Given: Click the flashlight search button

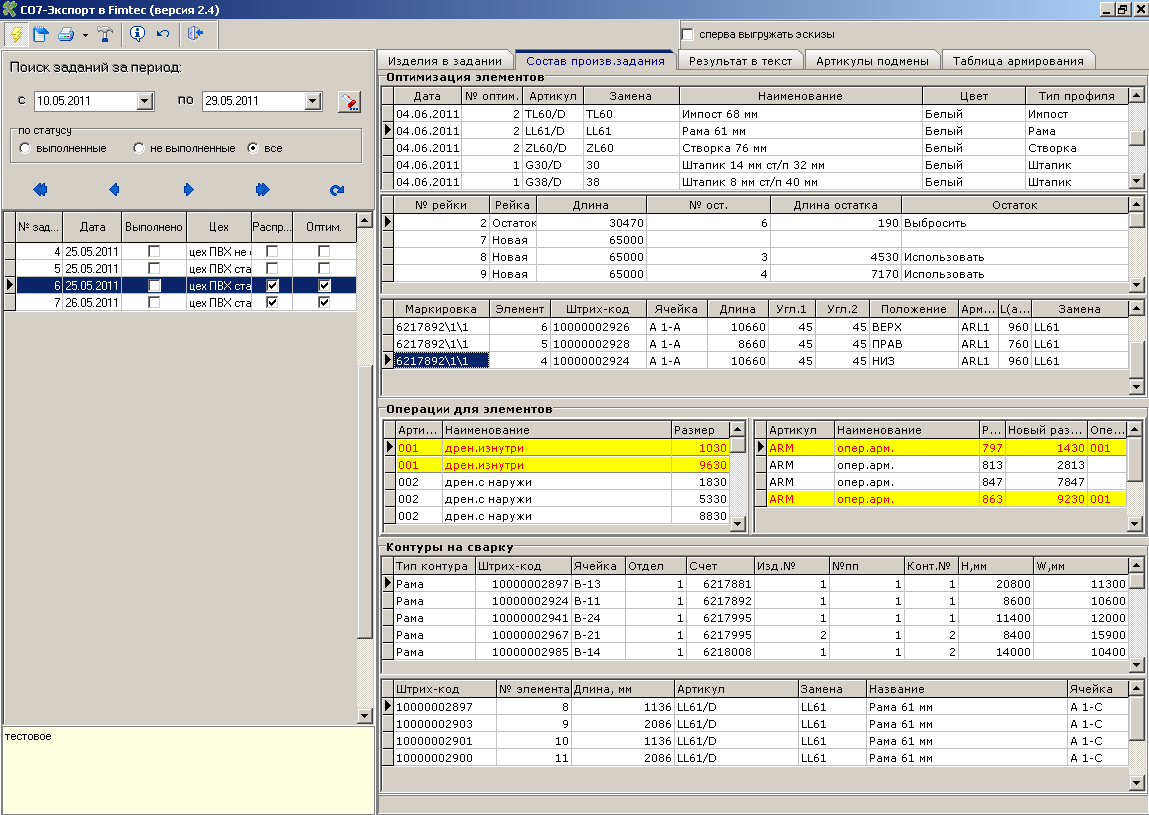Looking at the screenshot, I should [348, 101].
